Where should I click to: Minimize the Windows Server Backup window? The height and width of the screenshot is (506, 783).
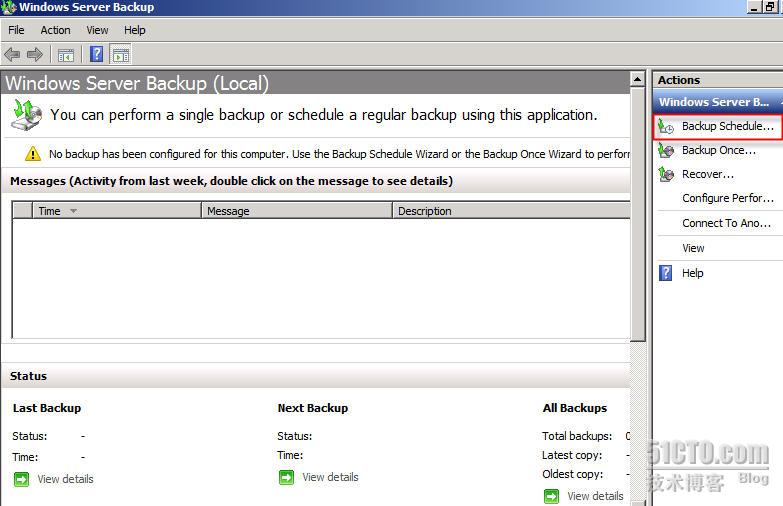click(754, 7)
